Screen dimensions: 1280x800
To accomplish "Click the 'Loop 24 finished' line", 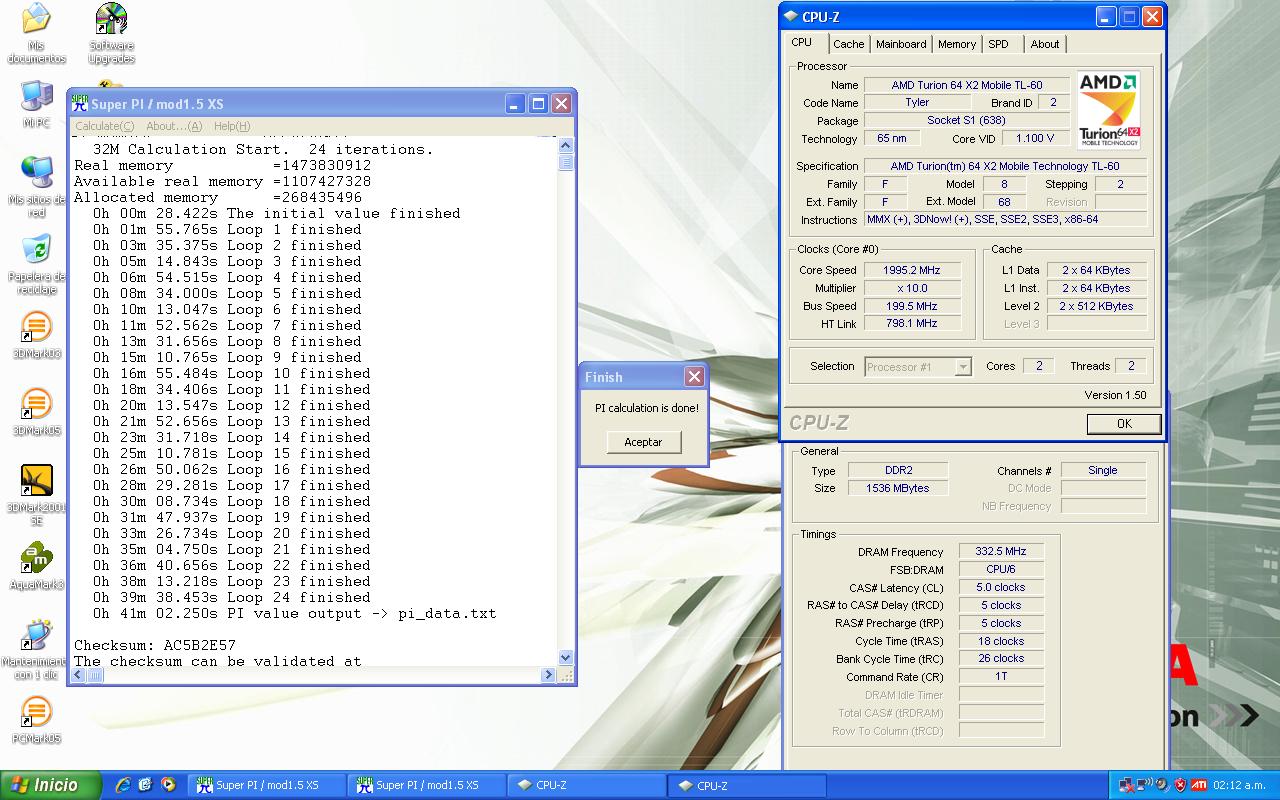I will click(x=232, y=597).
